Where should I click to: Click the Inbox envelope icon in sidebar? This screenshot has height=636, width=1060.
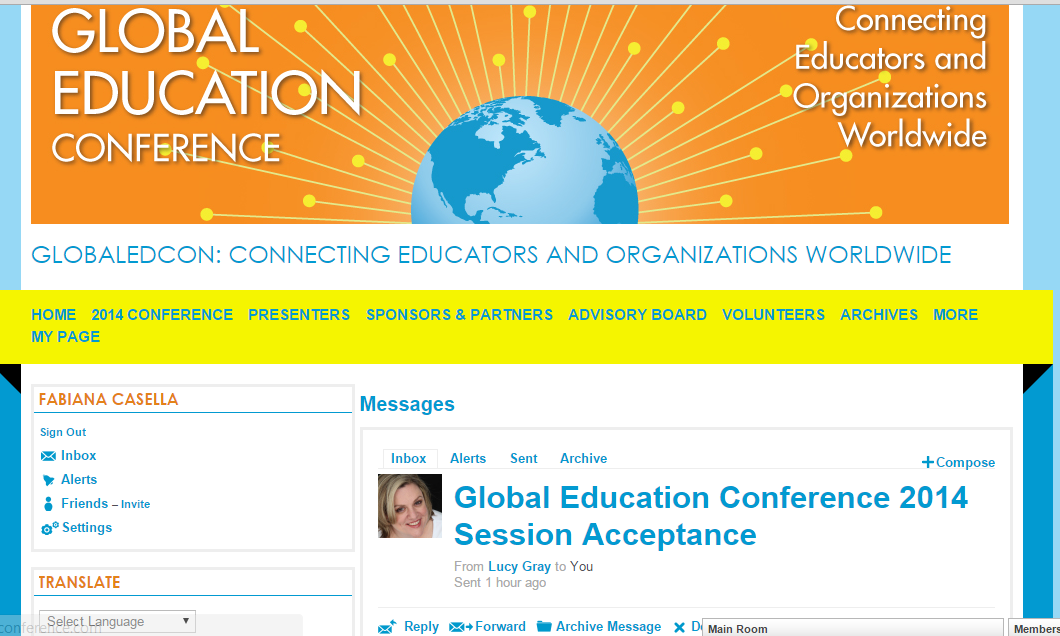[48, 456]
